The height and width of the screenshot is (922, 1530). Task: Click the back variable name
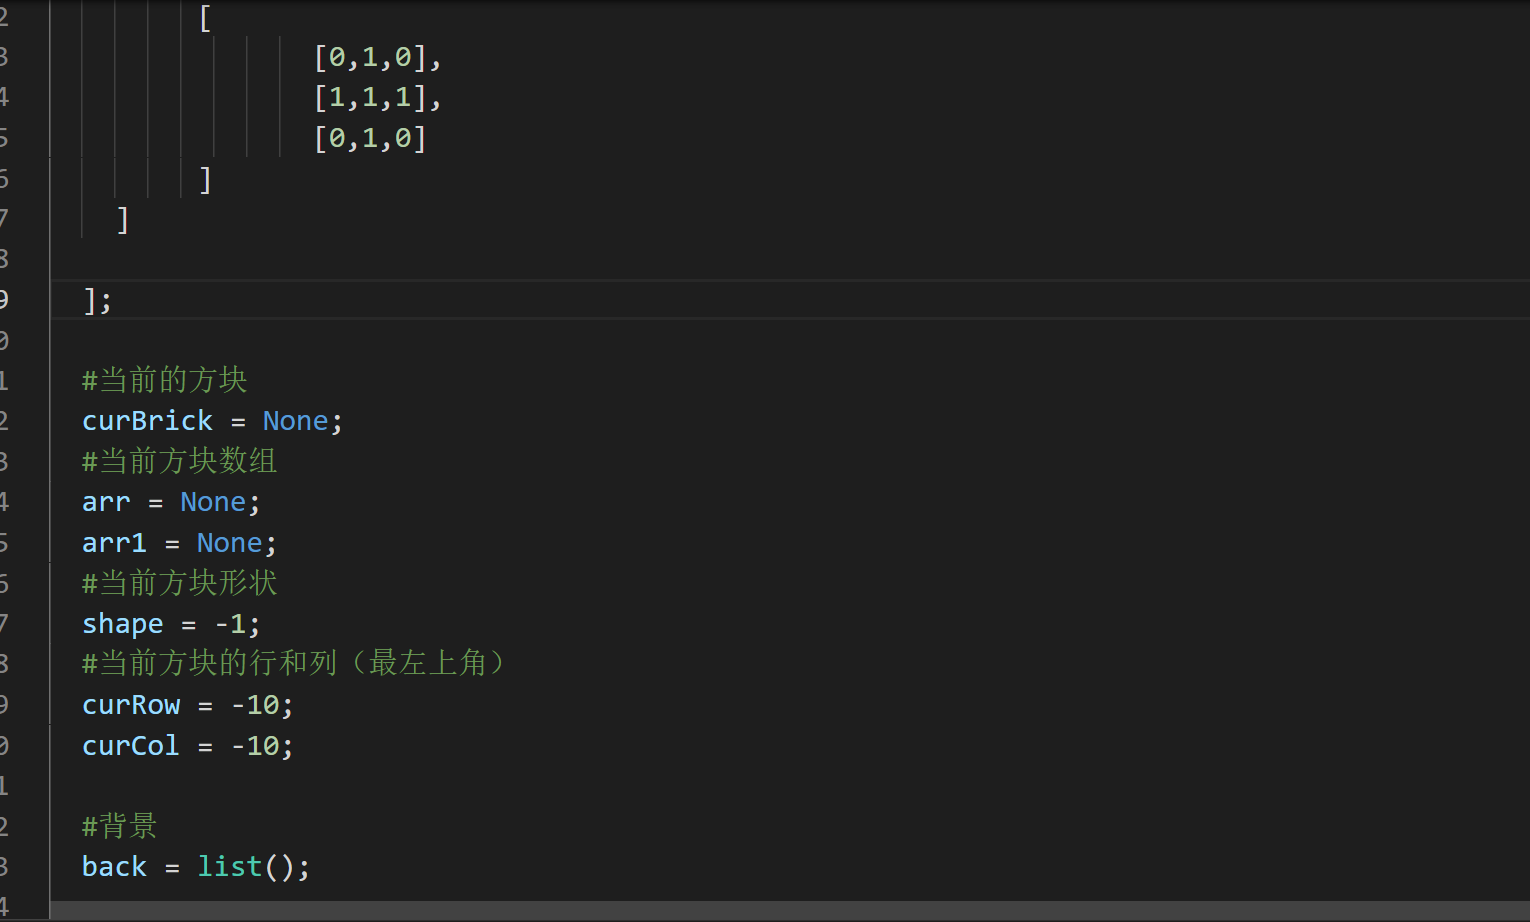114,867
